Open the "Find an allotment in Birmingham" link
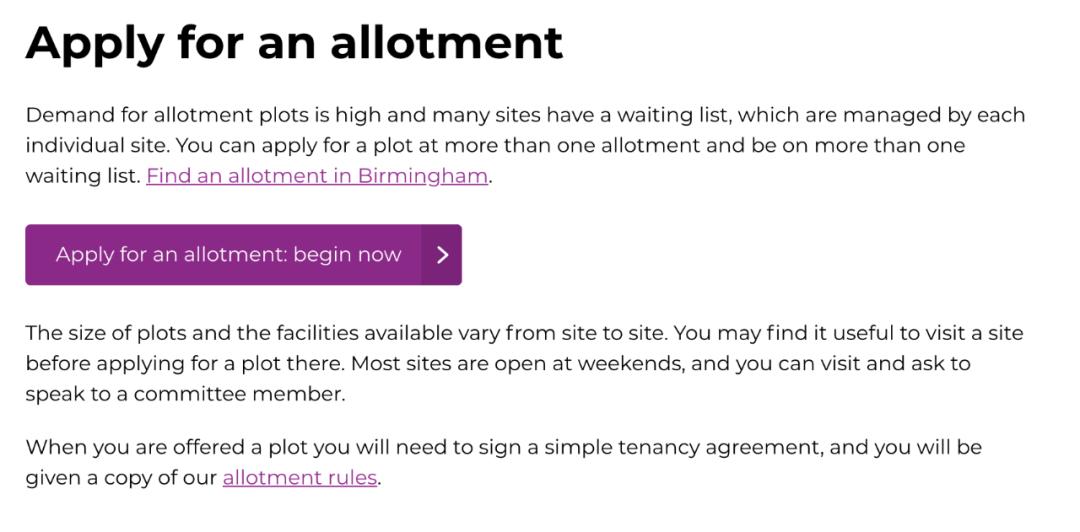 pos(317,176)
